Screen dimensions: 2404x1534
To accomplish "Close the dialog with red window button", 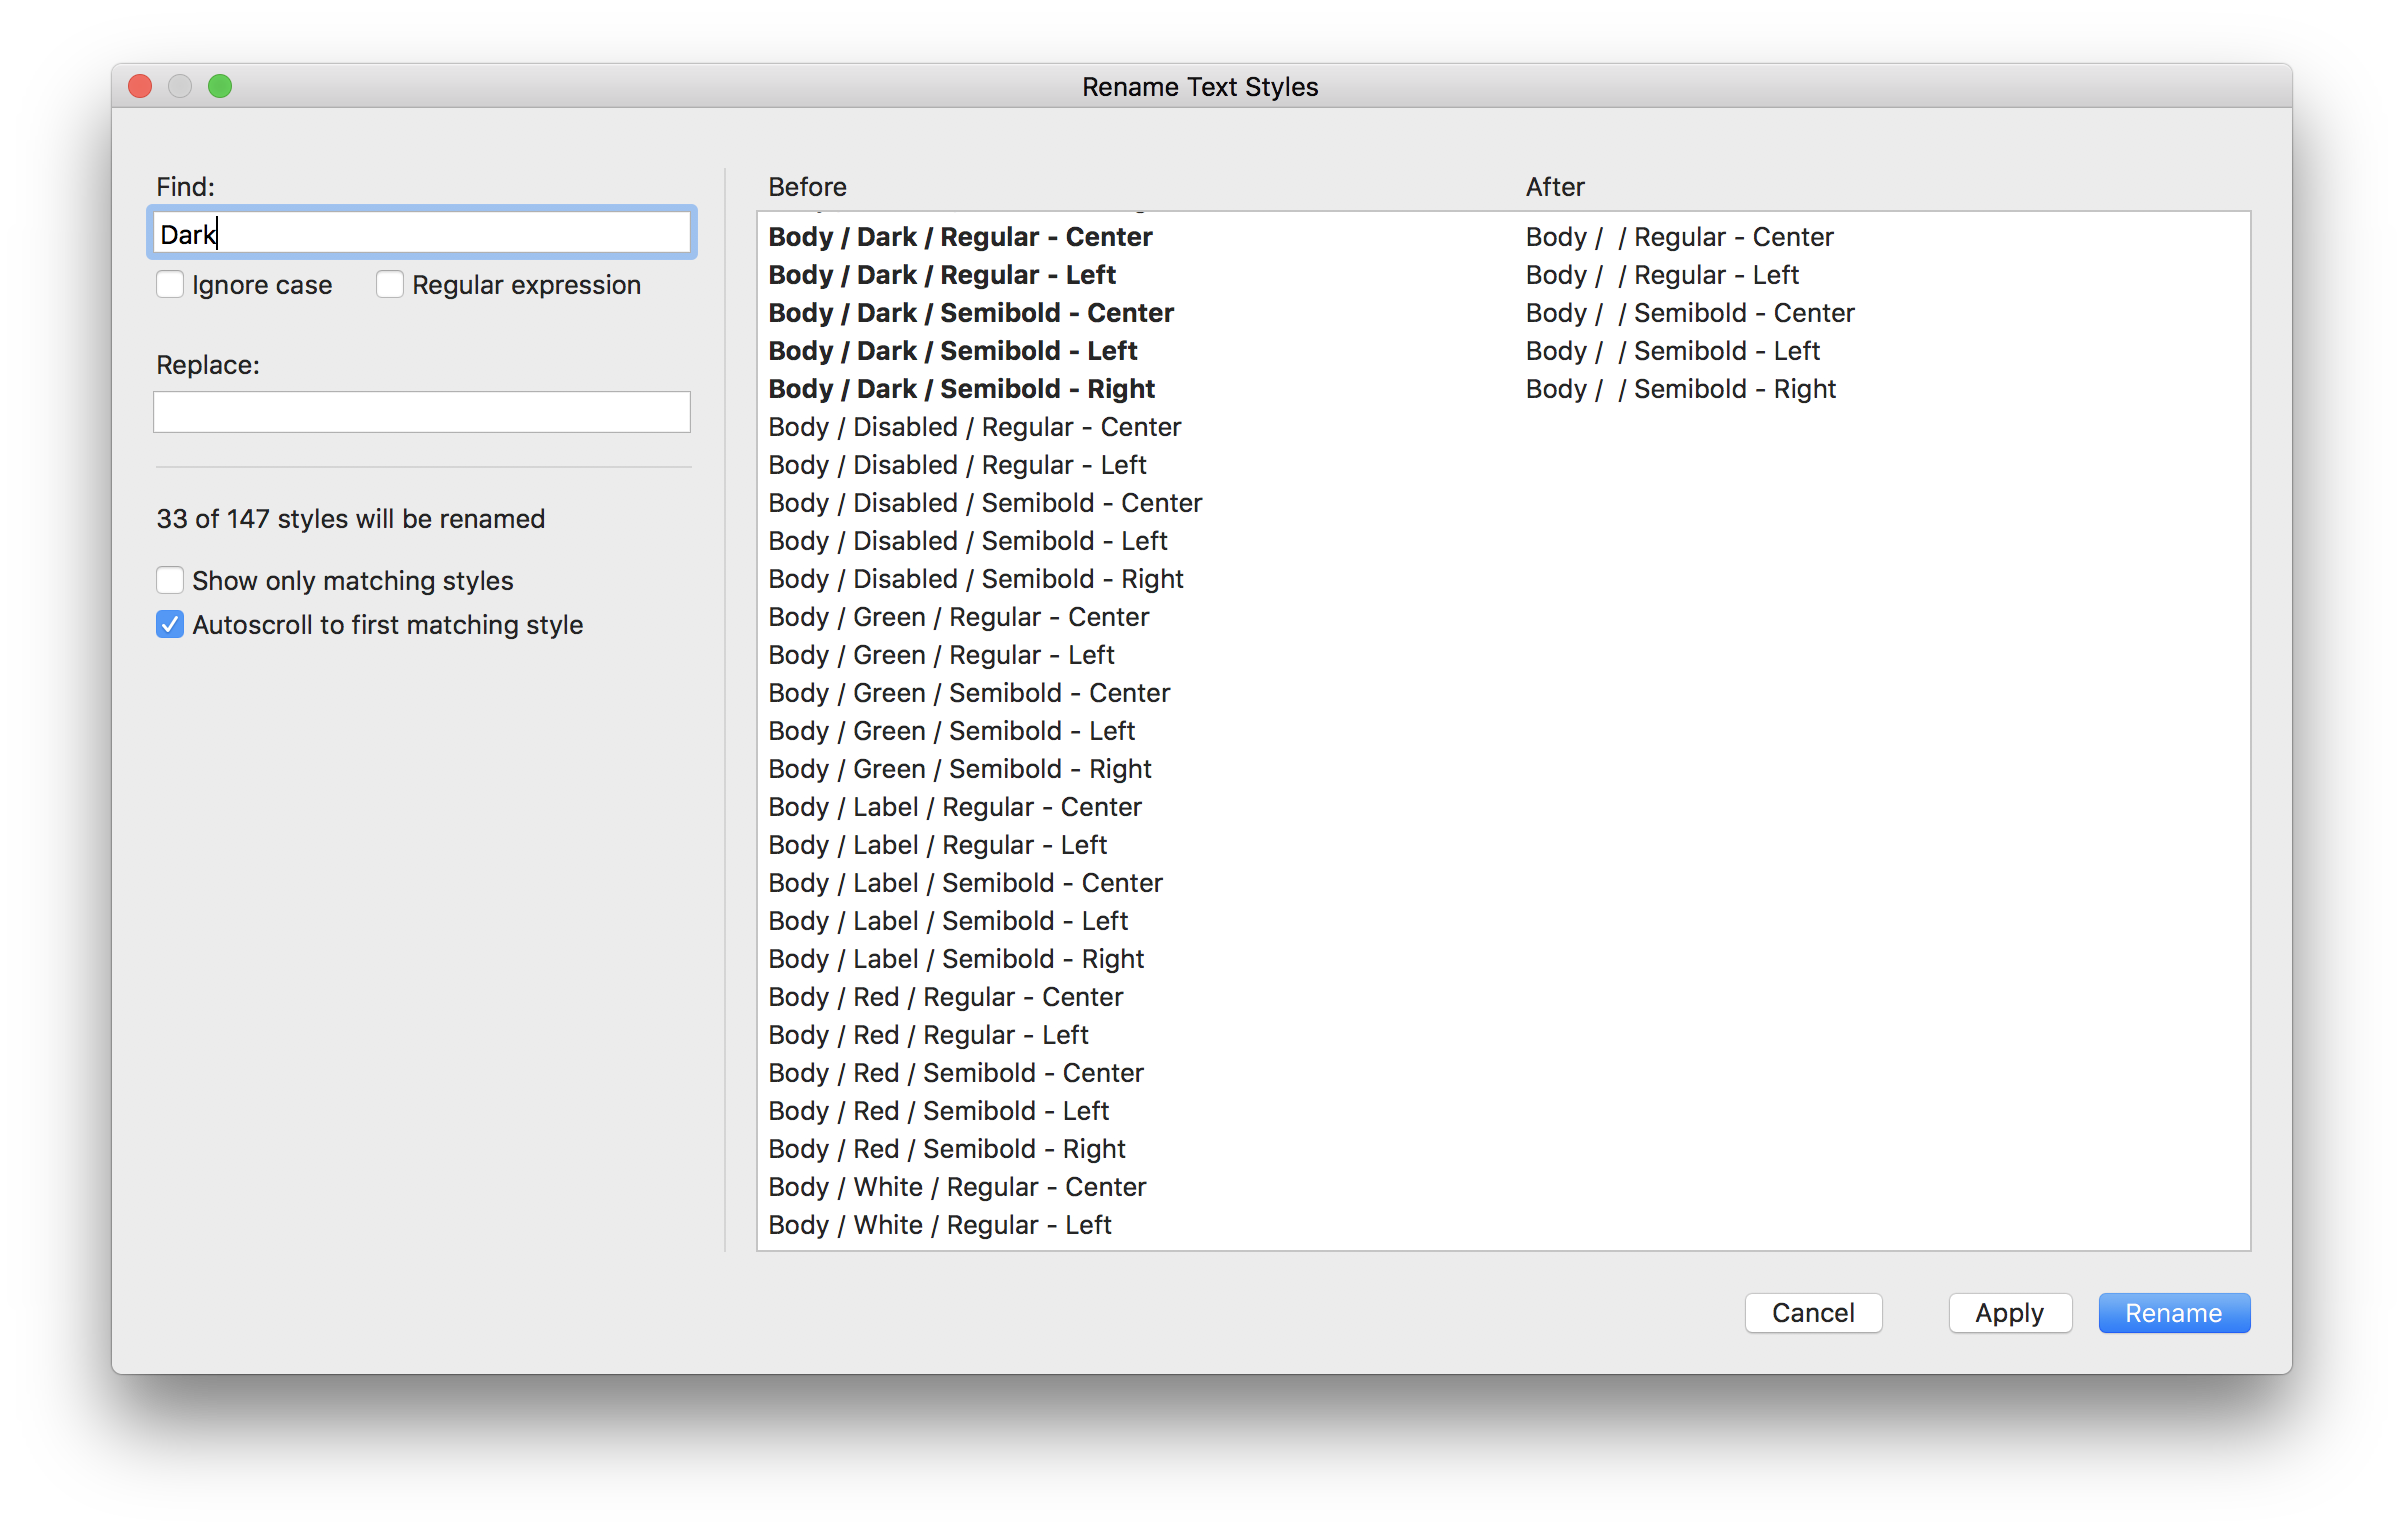I will click(140, 87).
